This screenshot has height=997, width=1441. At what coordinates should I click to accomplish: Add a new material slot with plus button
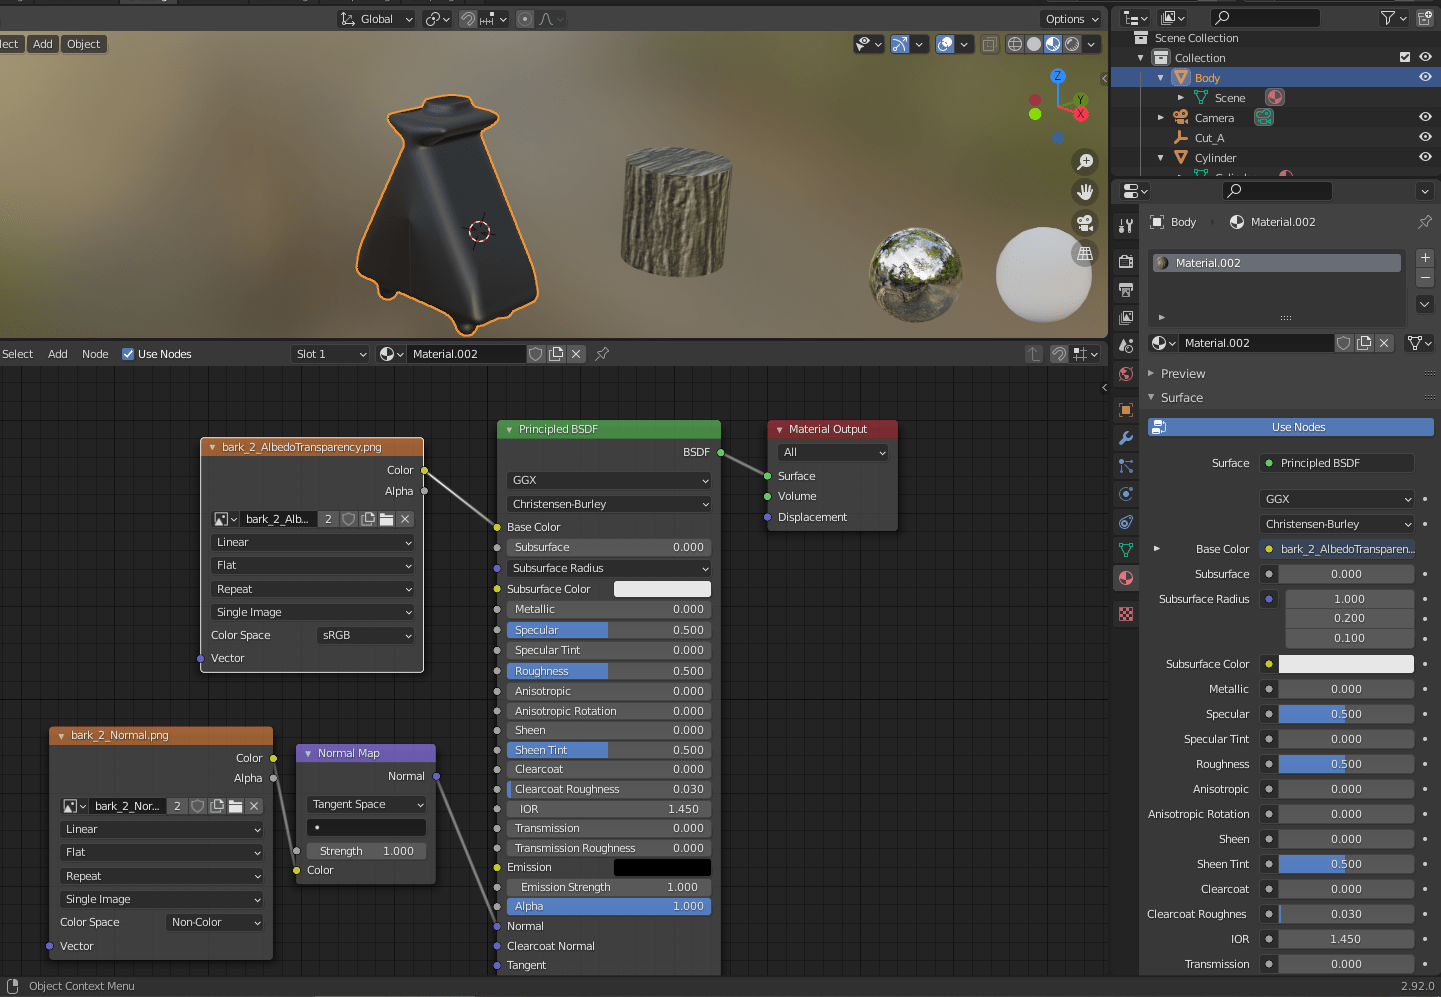[x=1425, y=257]
